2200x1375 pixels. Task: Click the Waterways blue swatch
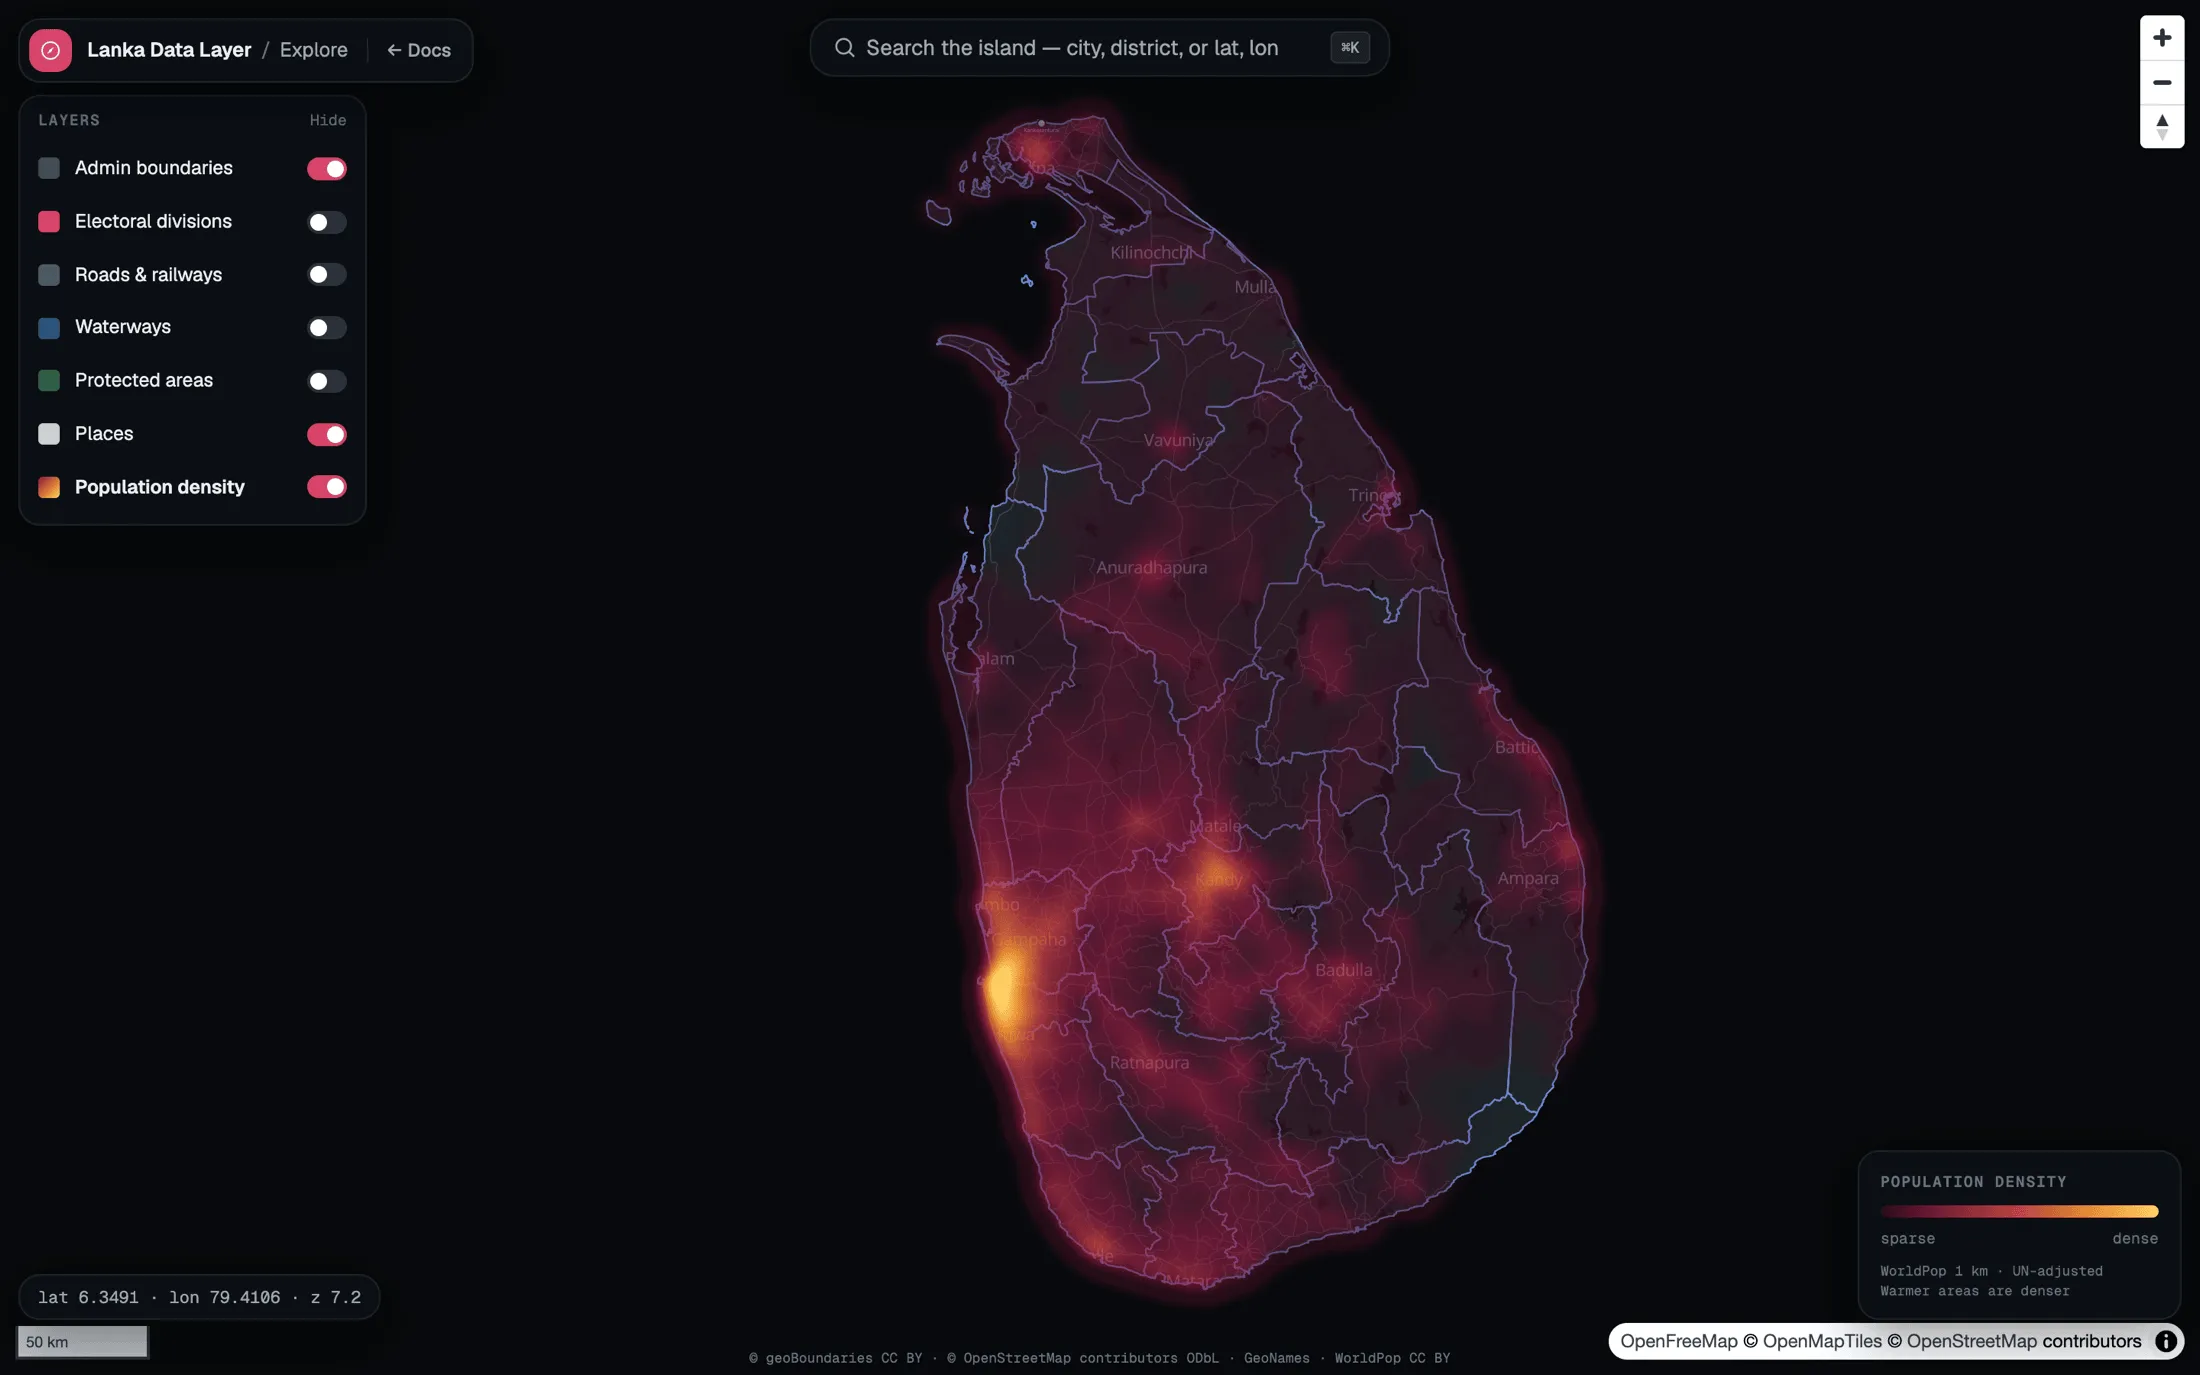(49, 327)
